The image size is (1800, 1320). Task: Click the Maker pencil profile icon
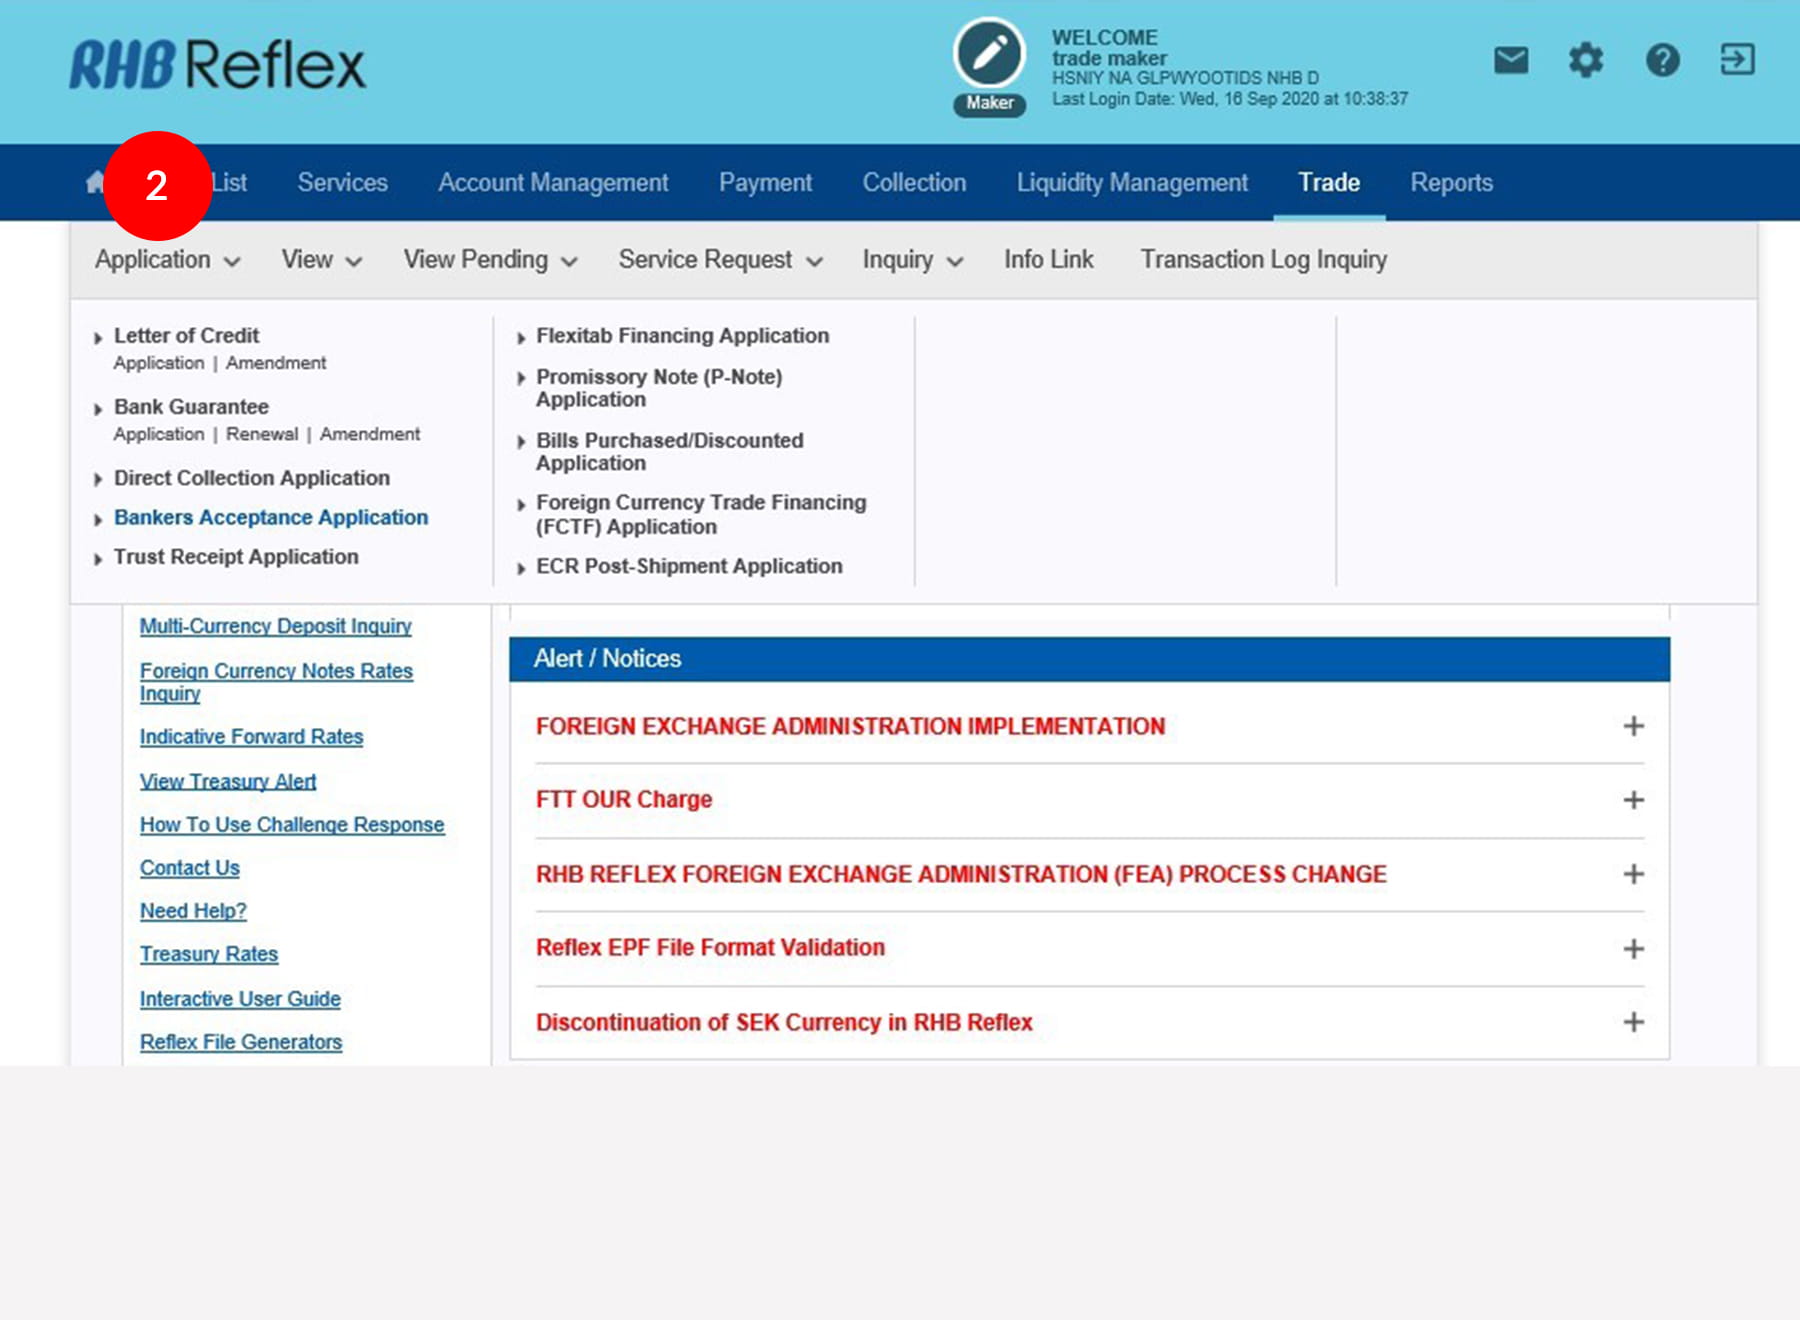point(989,54)
